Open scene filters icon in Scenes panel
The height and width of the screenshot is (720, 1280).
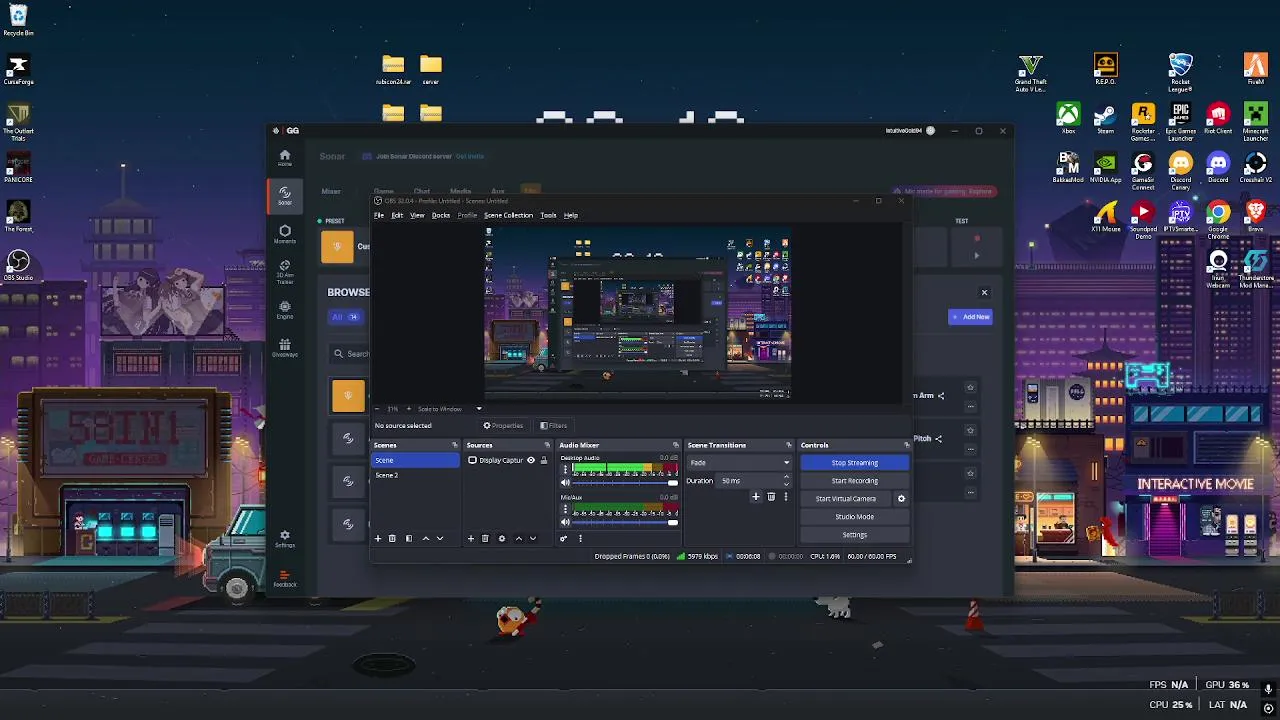tap(408, 538)
